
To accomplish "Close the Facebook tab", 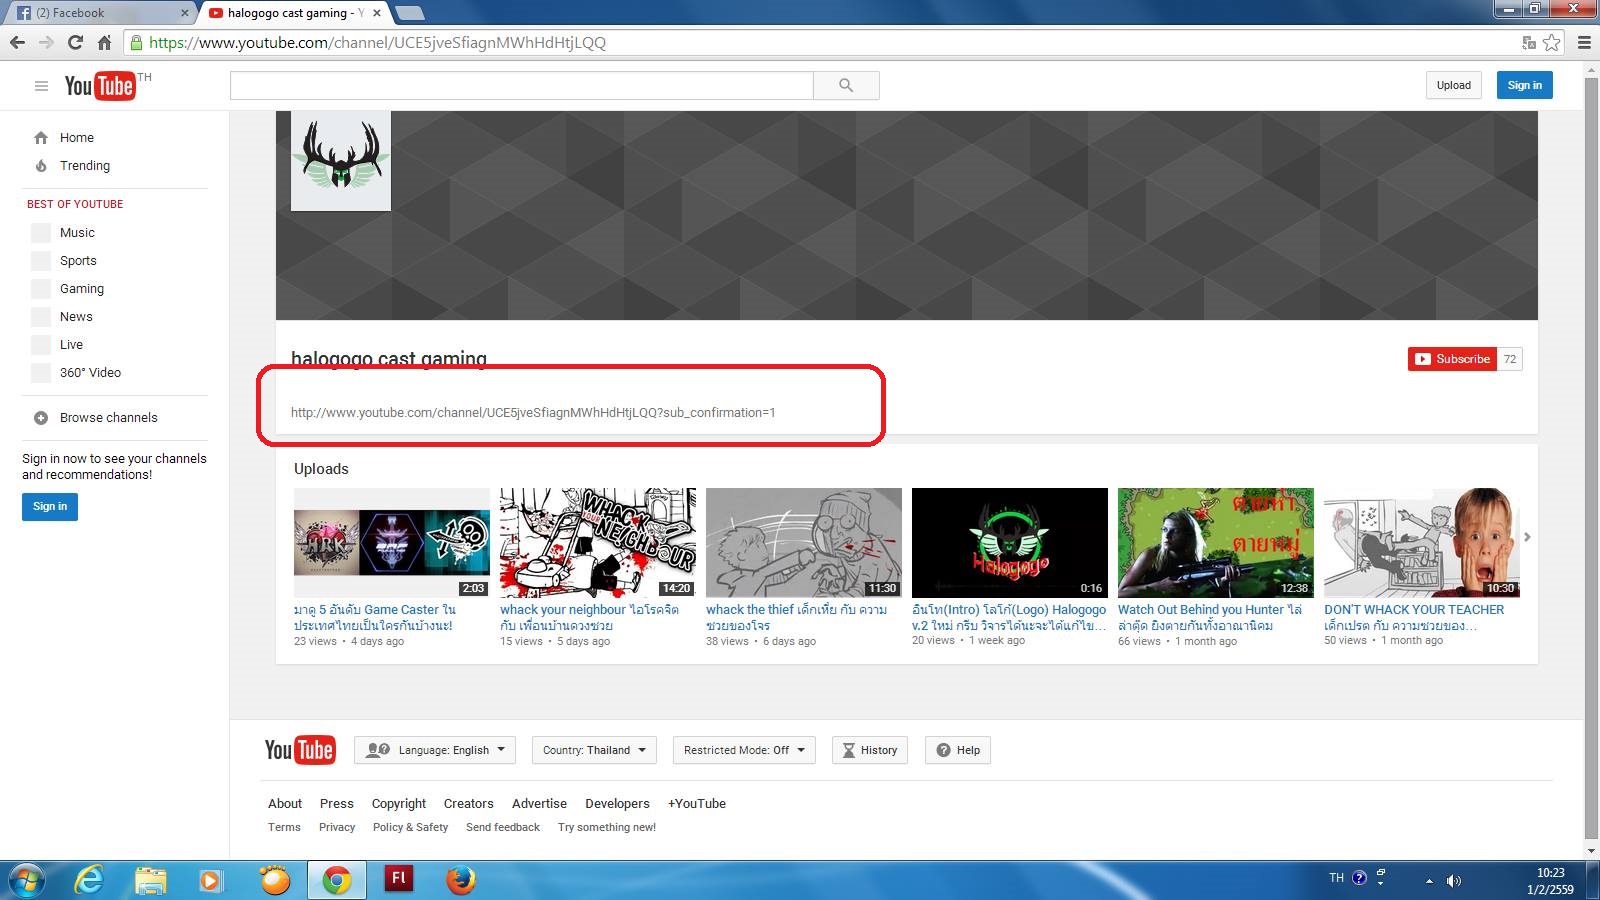I will 185,13.
